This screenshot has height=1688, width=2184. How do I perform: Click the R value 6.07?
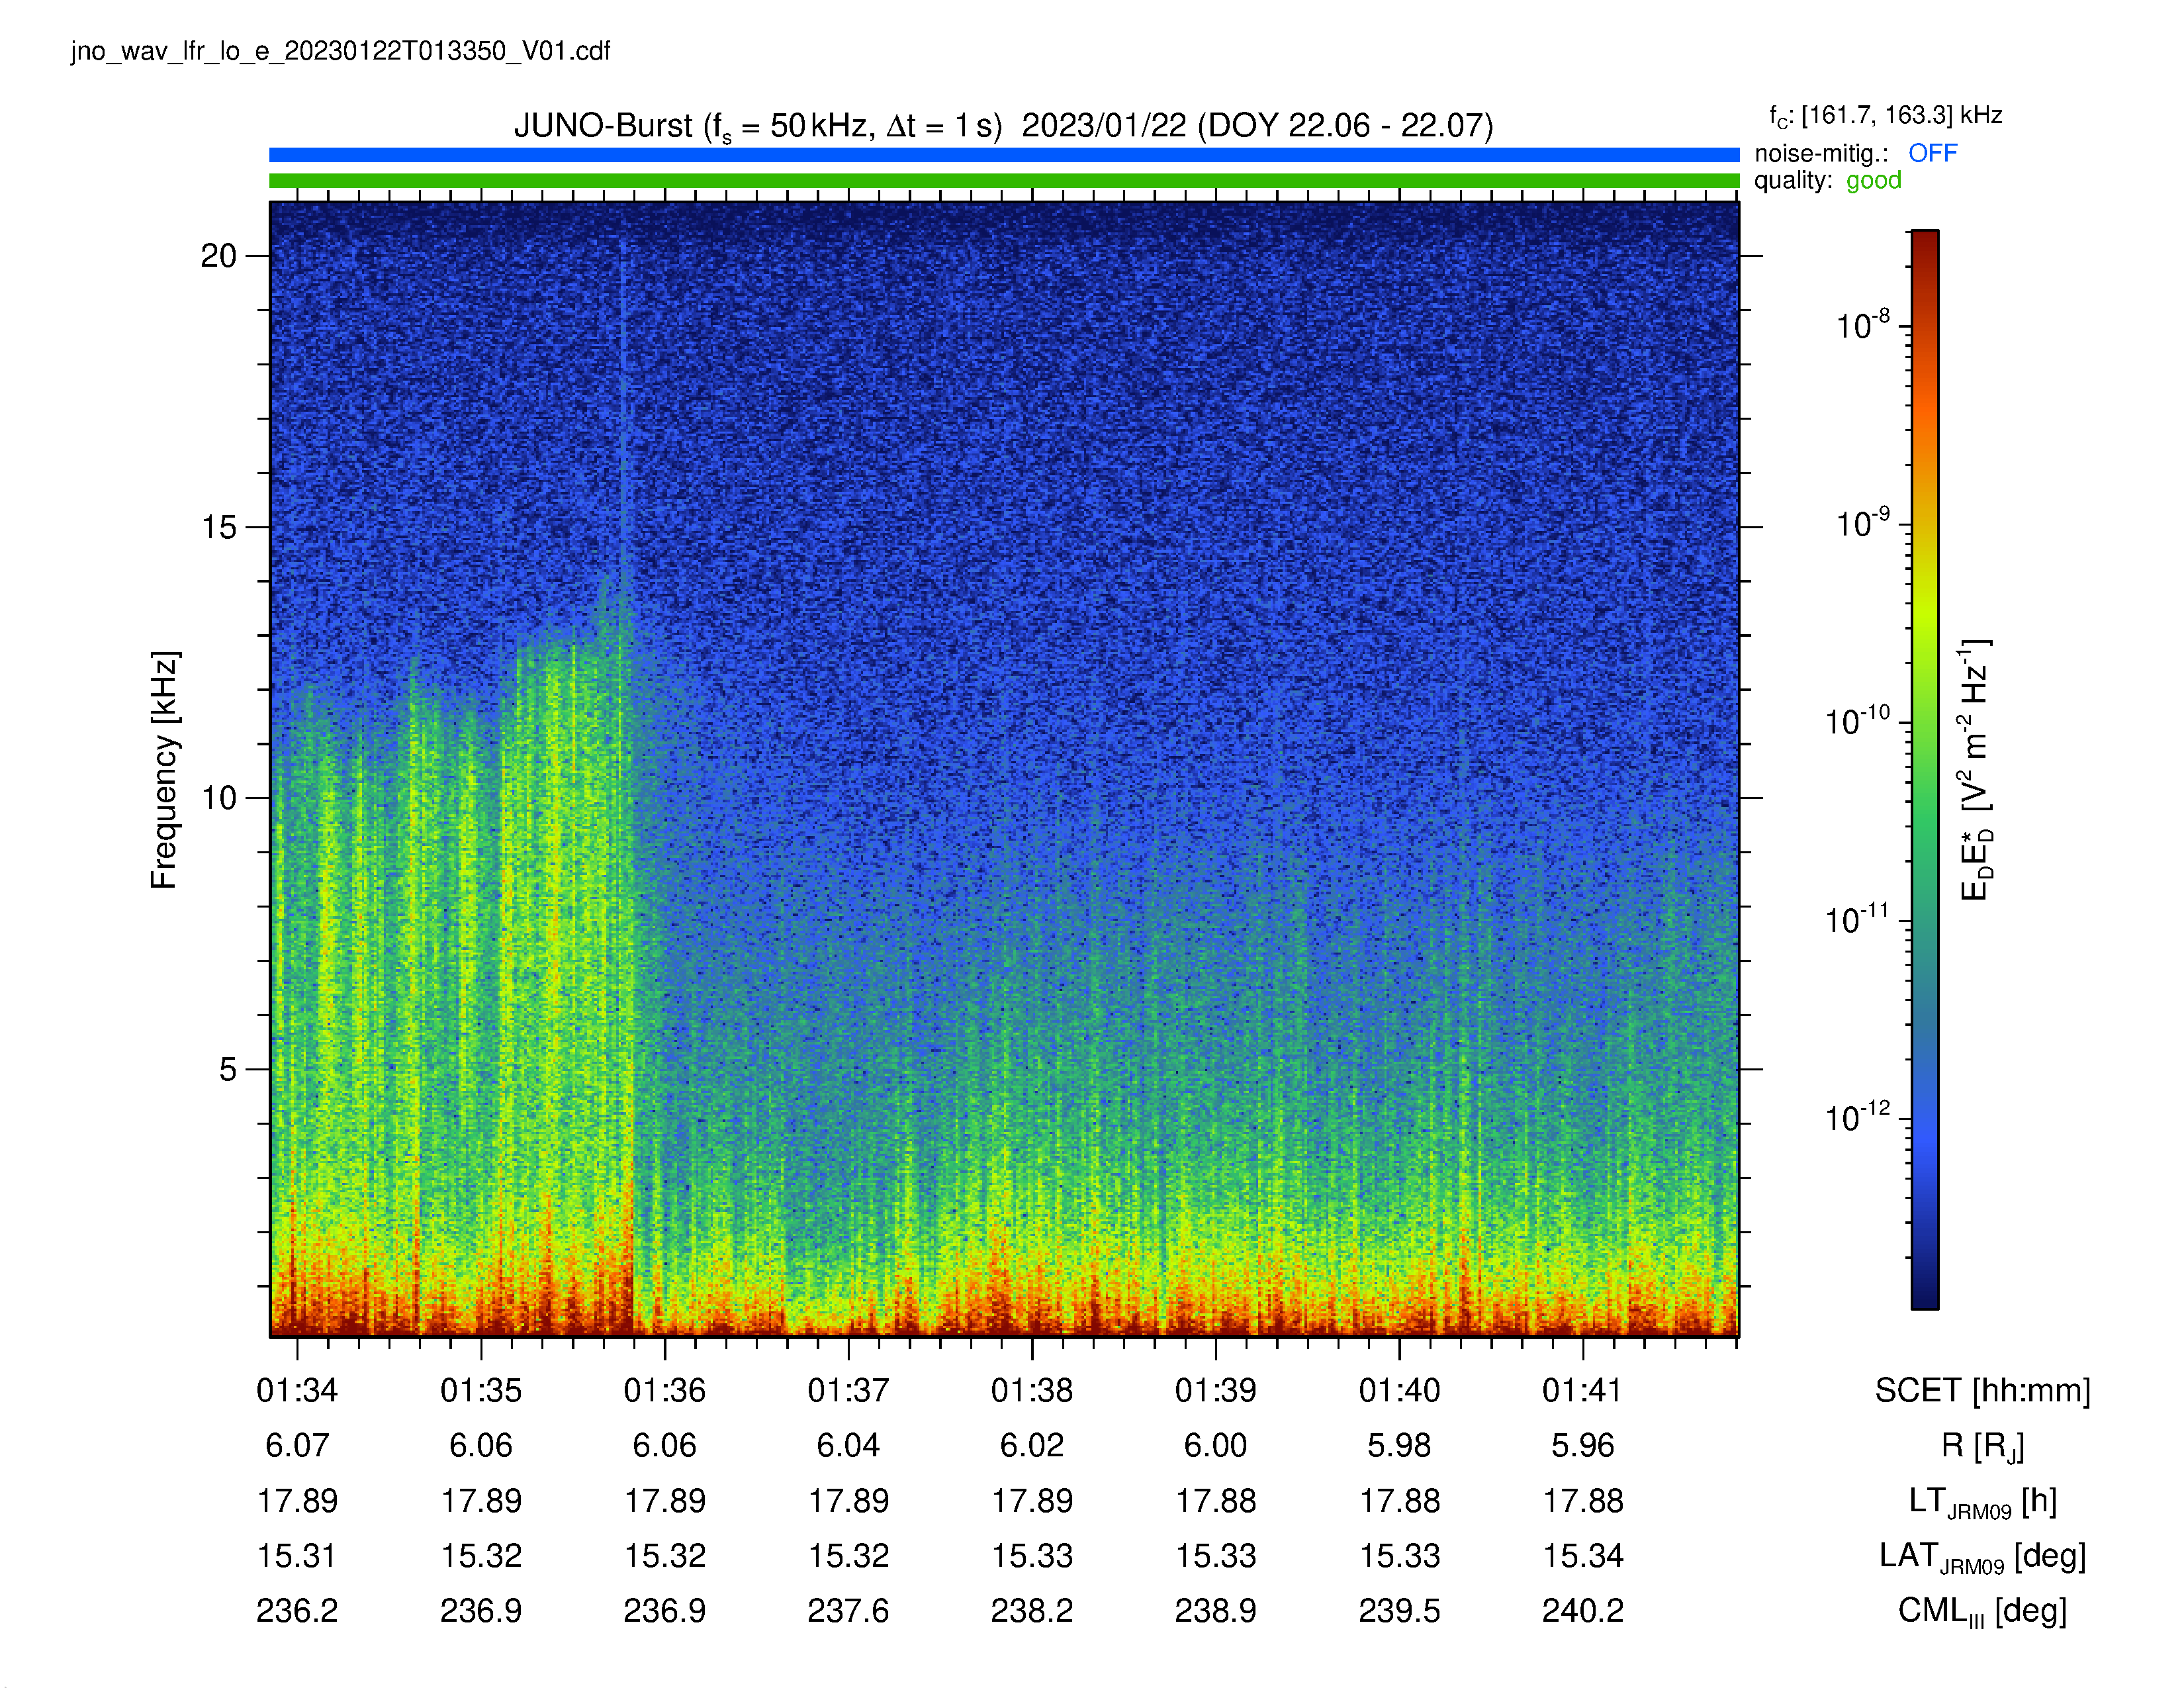coord(297,1445)
